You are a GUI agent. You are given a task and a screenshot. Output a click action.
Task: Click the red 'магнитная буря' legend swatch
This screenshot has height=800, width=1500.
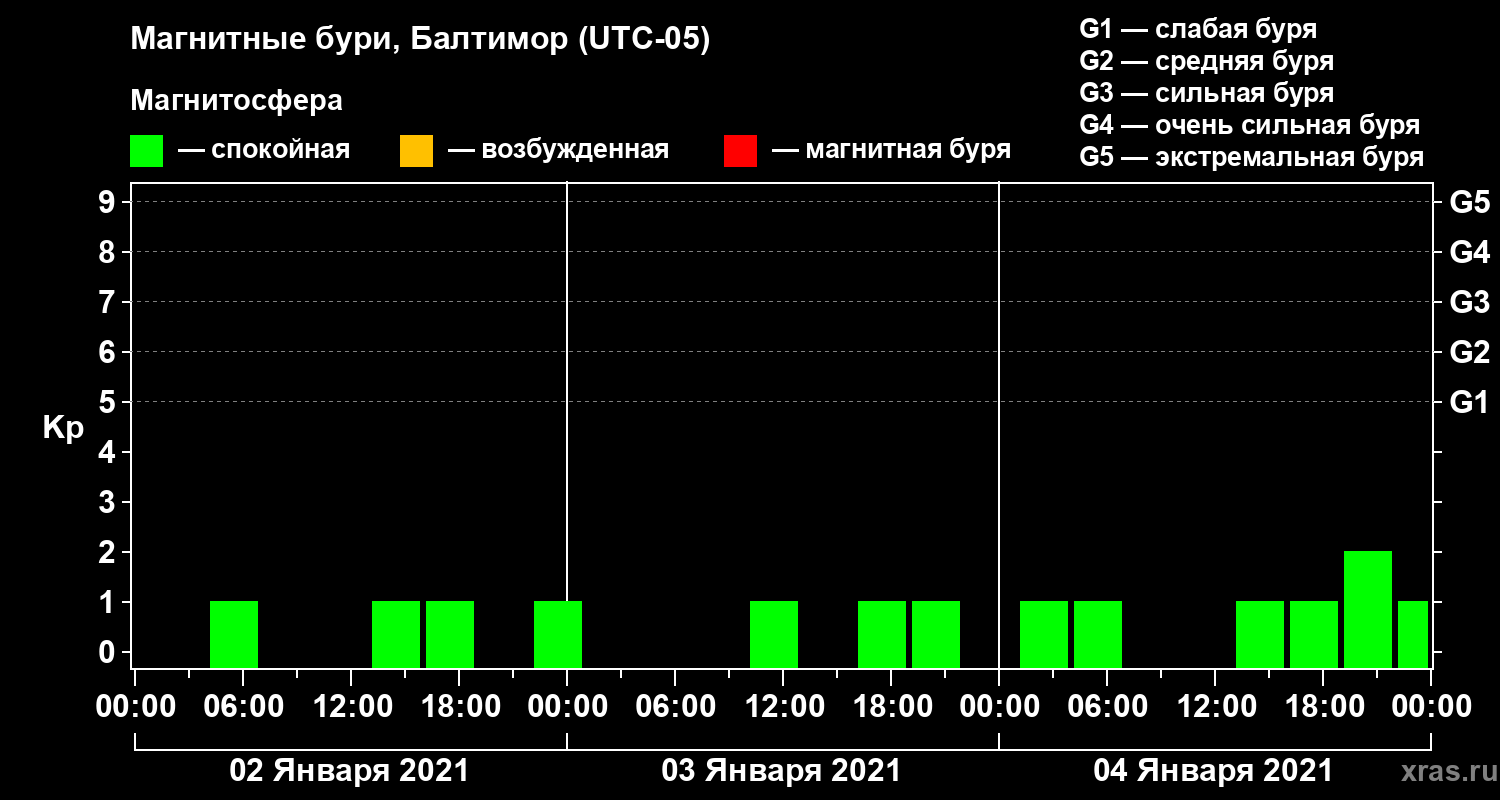pyautogui.click(x=740, y=151)
